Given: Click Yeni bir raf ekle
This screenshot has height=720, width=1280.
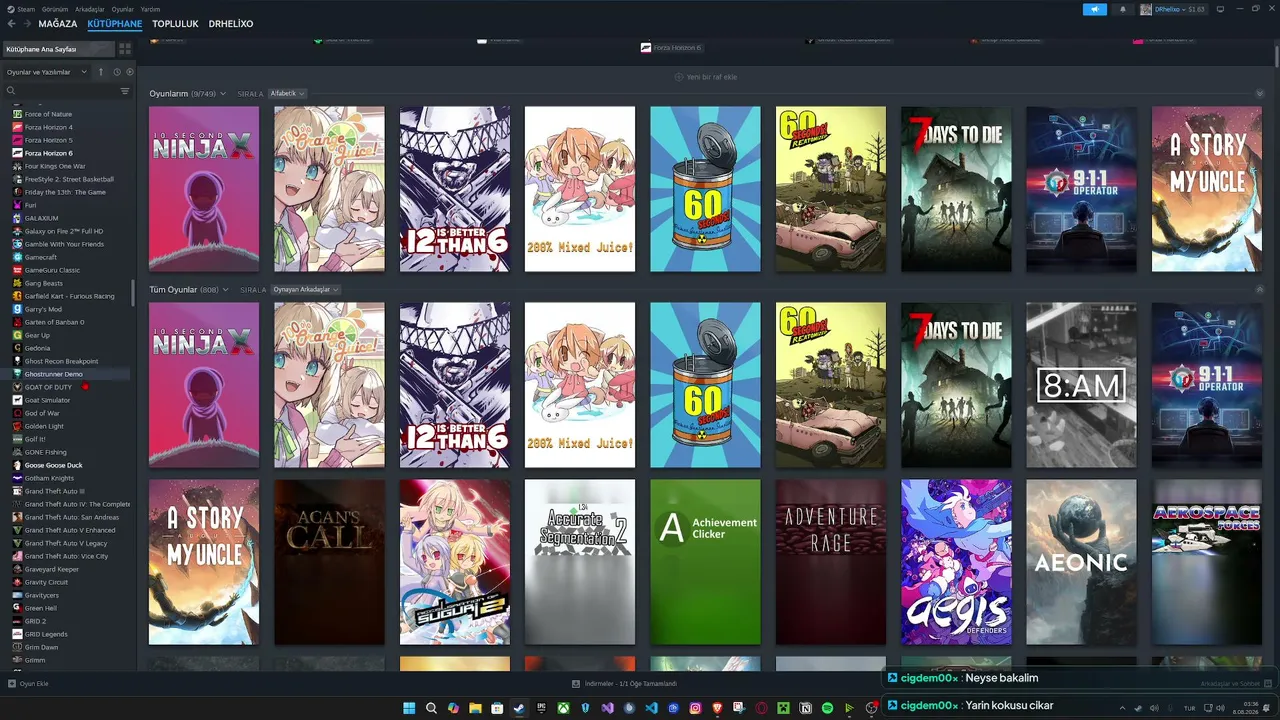Looking at the screenshot, I should (x=706, y=76).
